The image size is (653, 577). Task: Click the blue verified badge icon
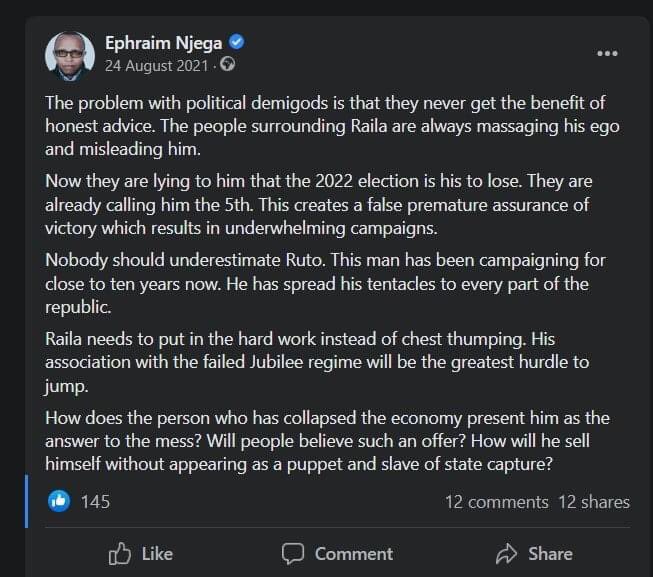(237, 42)
